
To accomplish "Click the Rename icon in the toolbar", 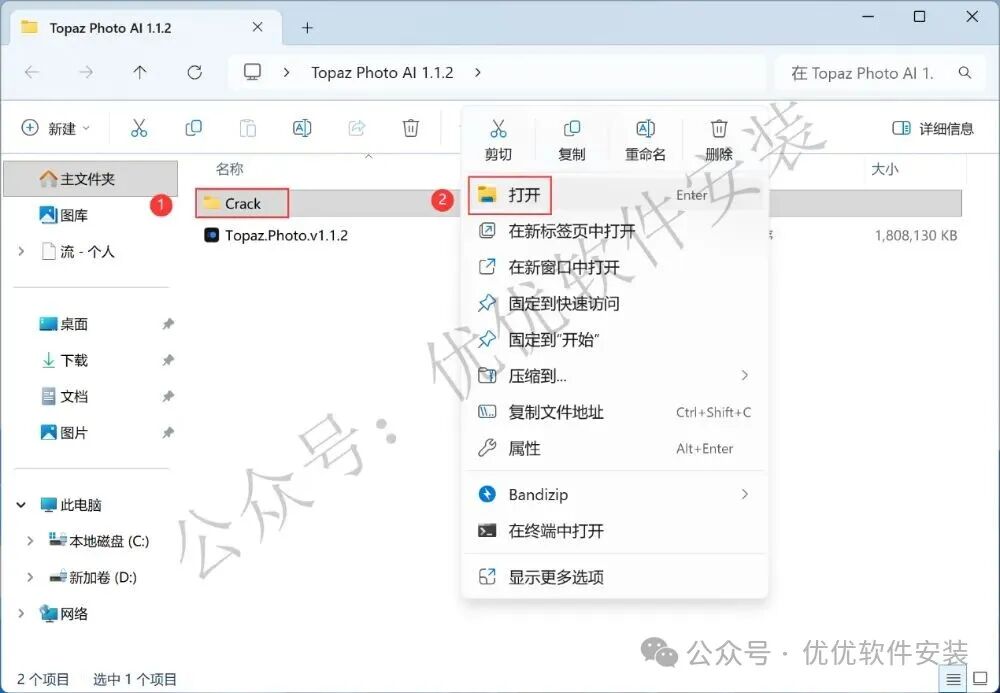I will pyautogui.click(x=302, y=128).
